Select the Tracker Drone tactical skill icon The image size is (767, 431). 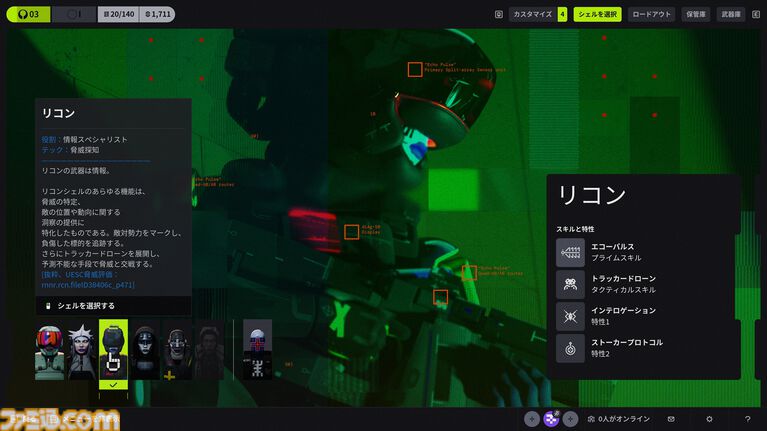[x=570, y=285]
